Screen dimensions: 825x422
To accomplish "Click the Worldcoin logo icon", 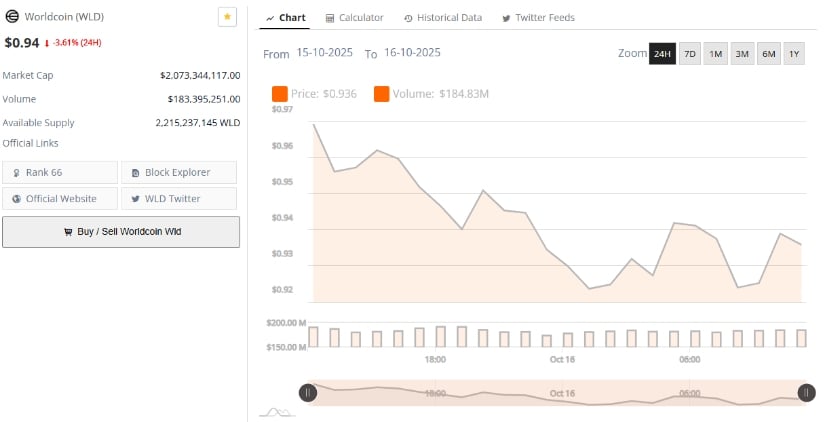I will tap(12, 17).
